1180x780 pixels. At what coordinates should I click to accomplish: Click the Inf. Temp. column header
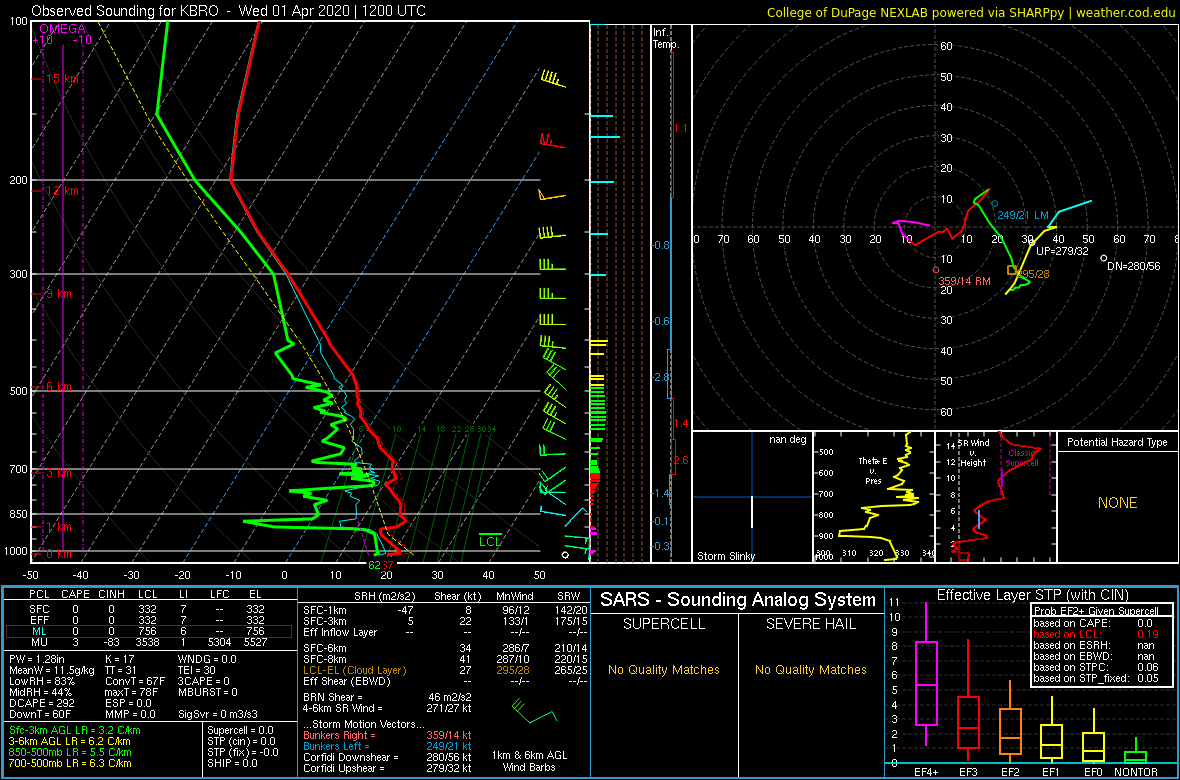click(666, 38)
